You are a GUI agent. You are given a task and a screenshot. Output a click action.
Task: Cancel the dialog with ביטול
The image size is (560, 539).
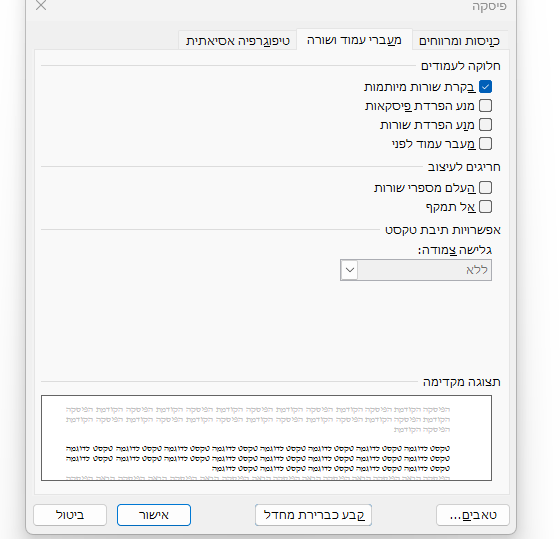pos(70,515)
